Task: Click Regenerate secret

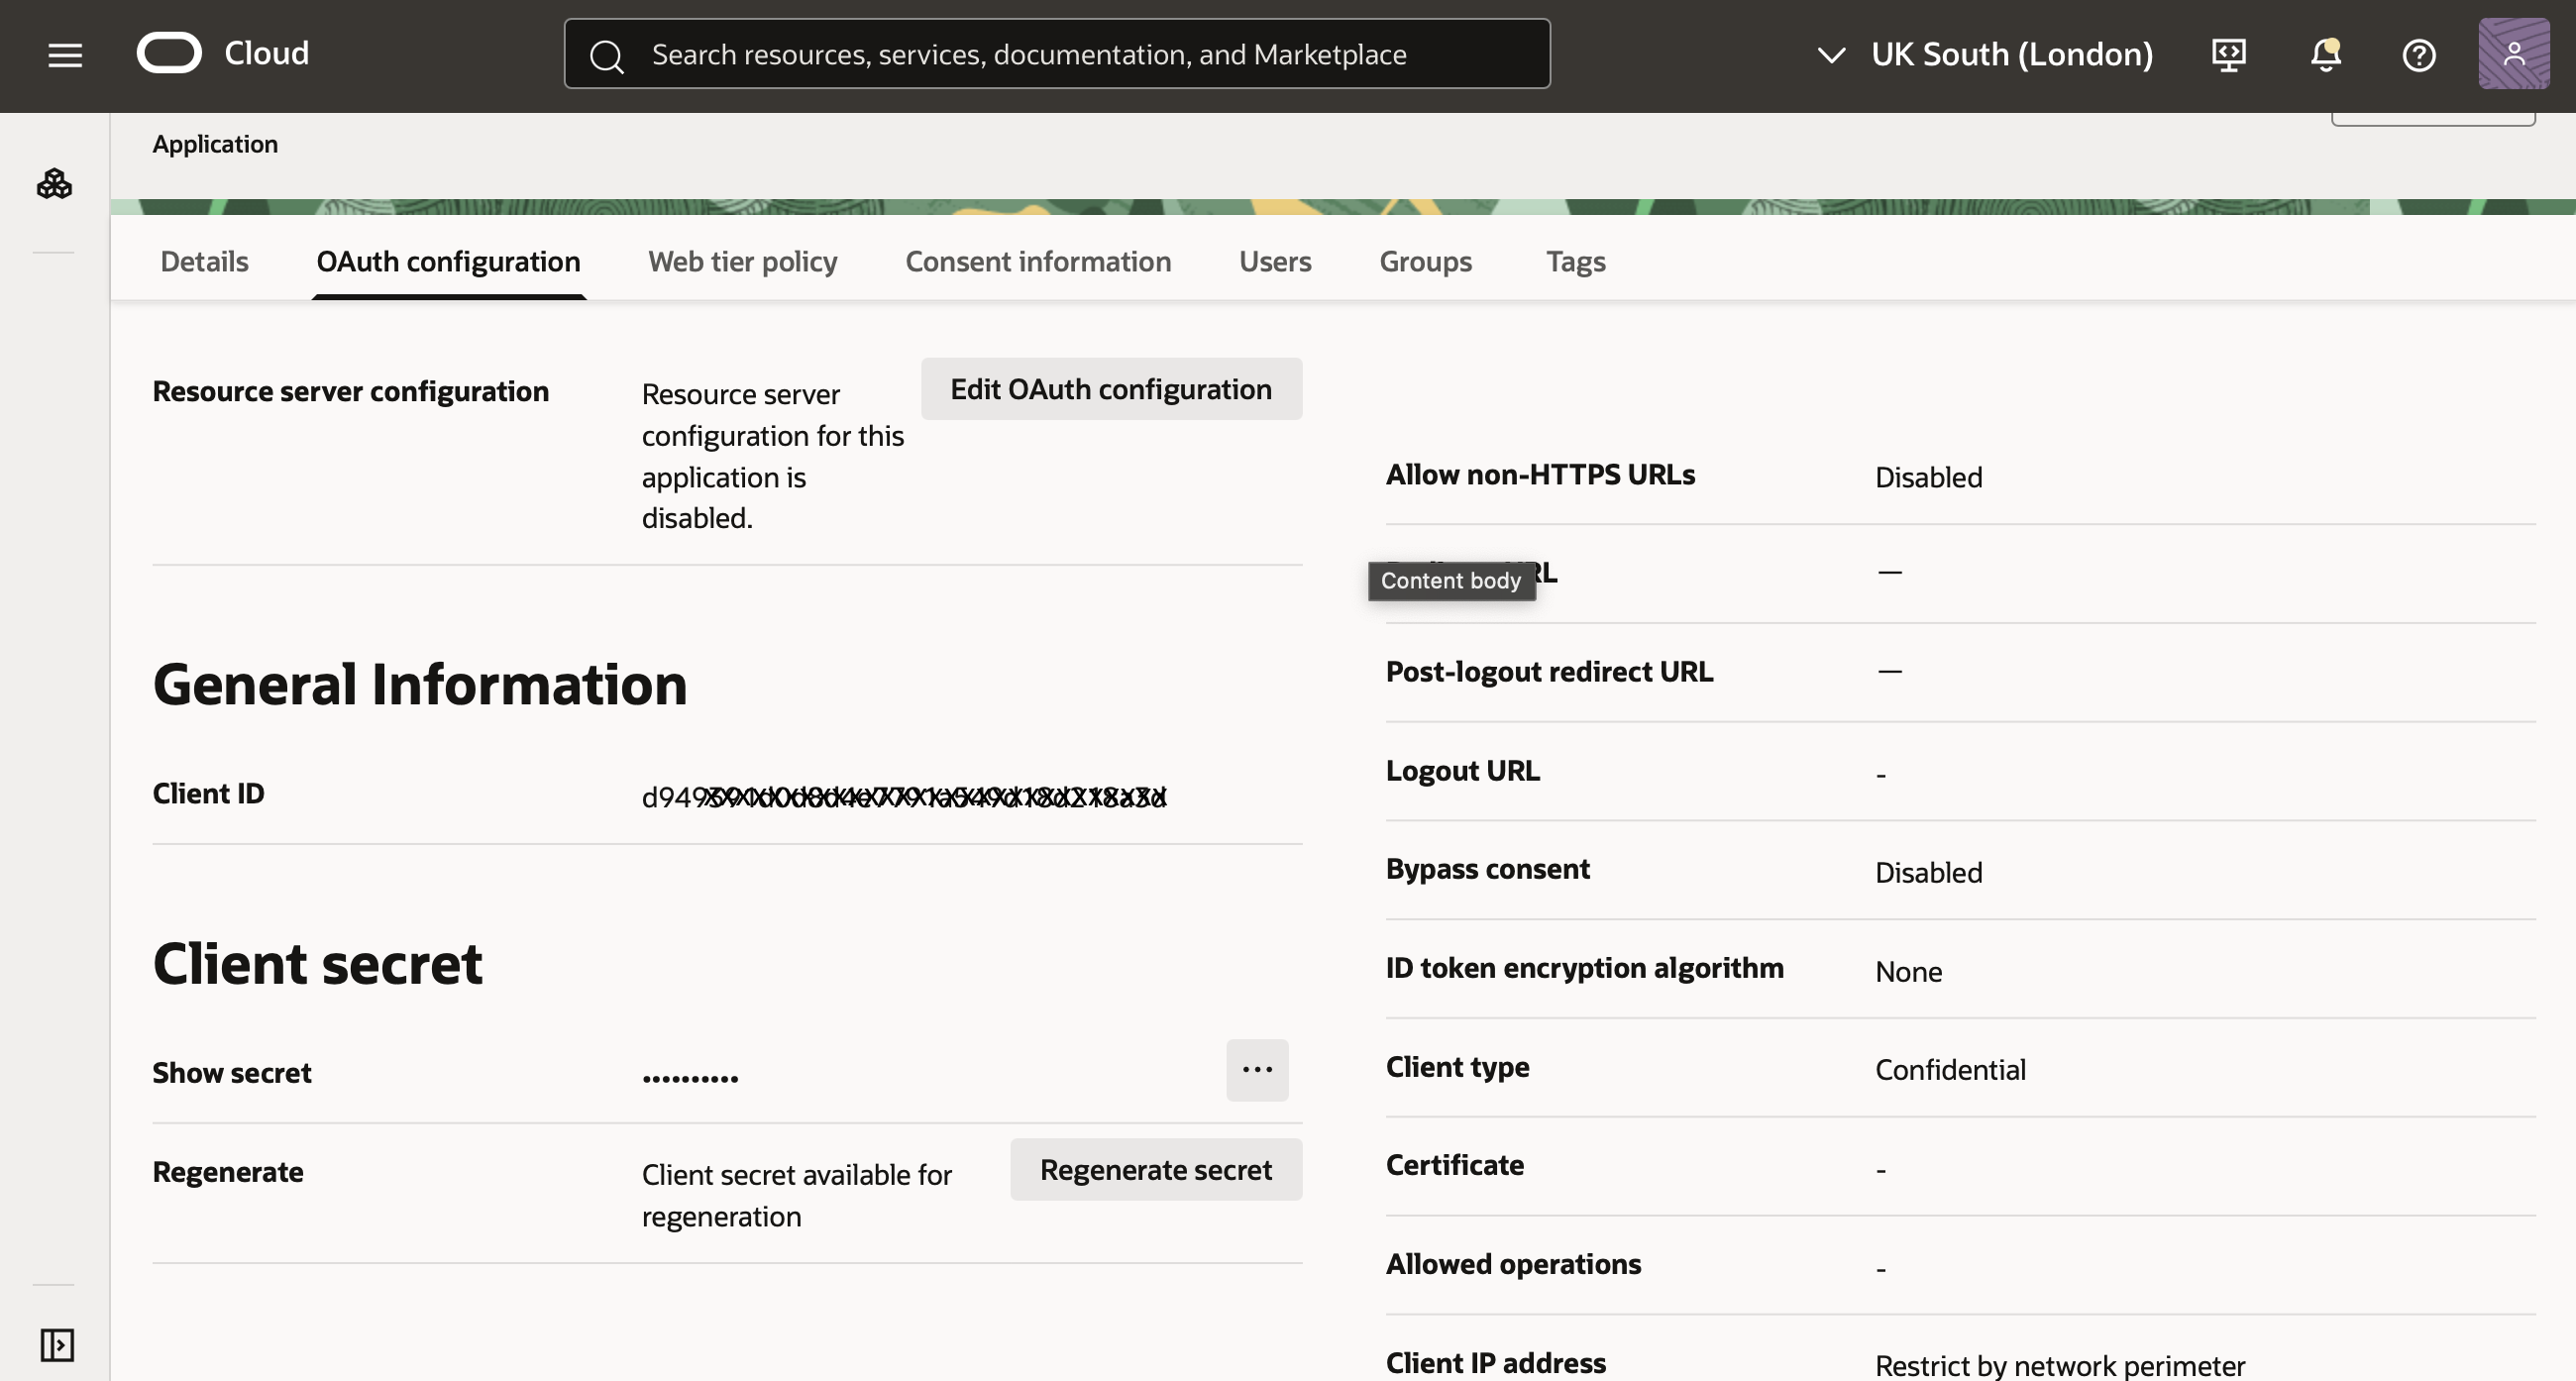Action: (x=1155, y=1168)
